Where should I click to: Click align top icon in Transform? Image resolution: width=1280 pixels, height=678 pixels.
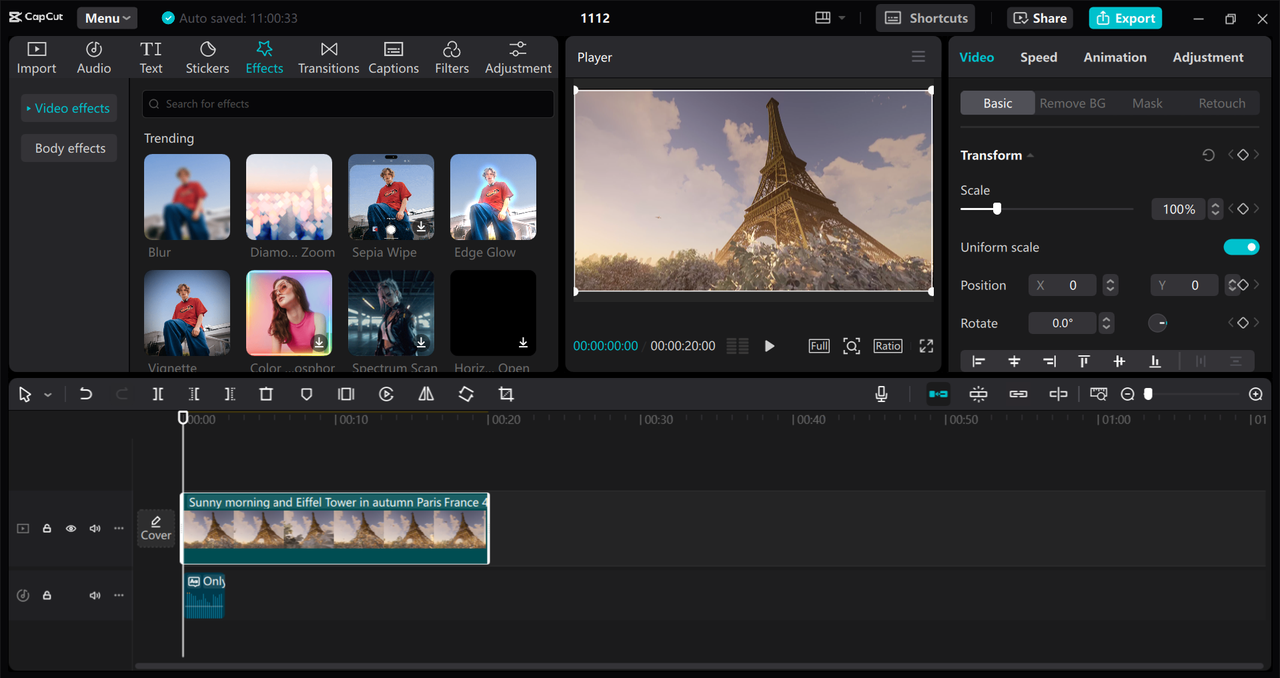(x=1084, y=361)
